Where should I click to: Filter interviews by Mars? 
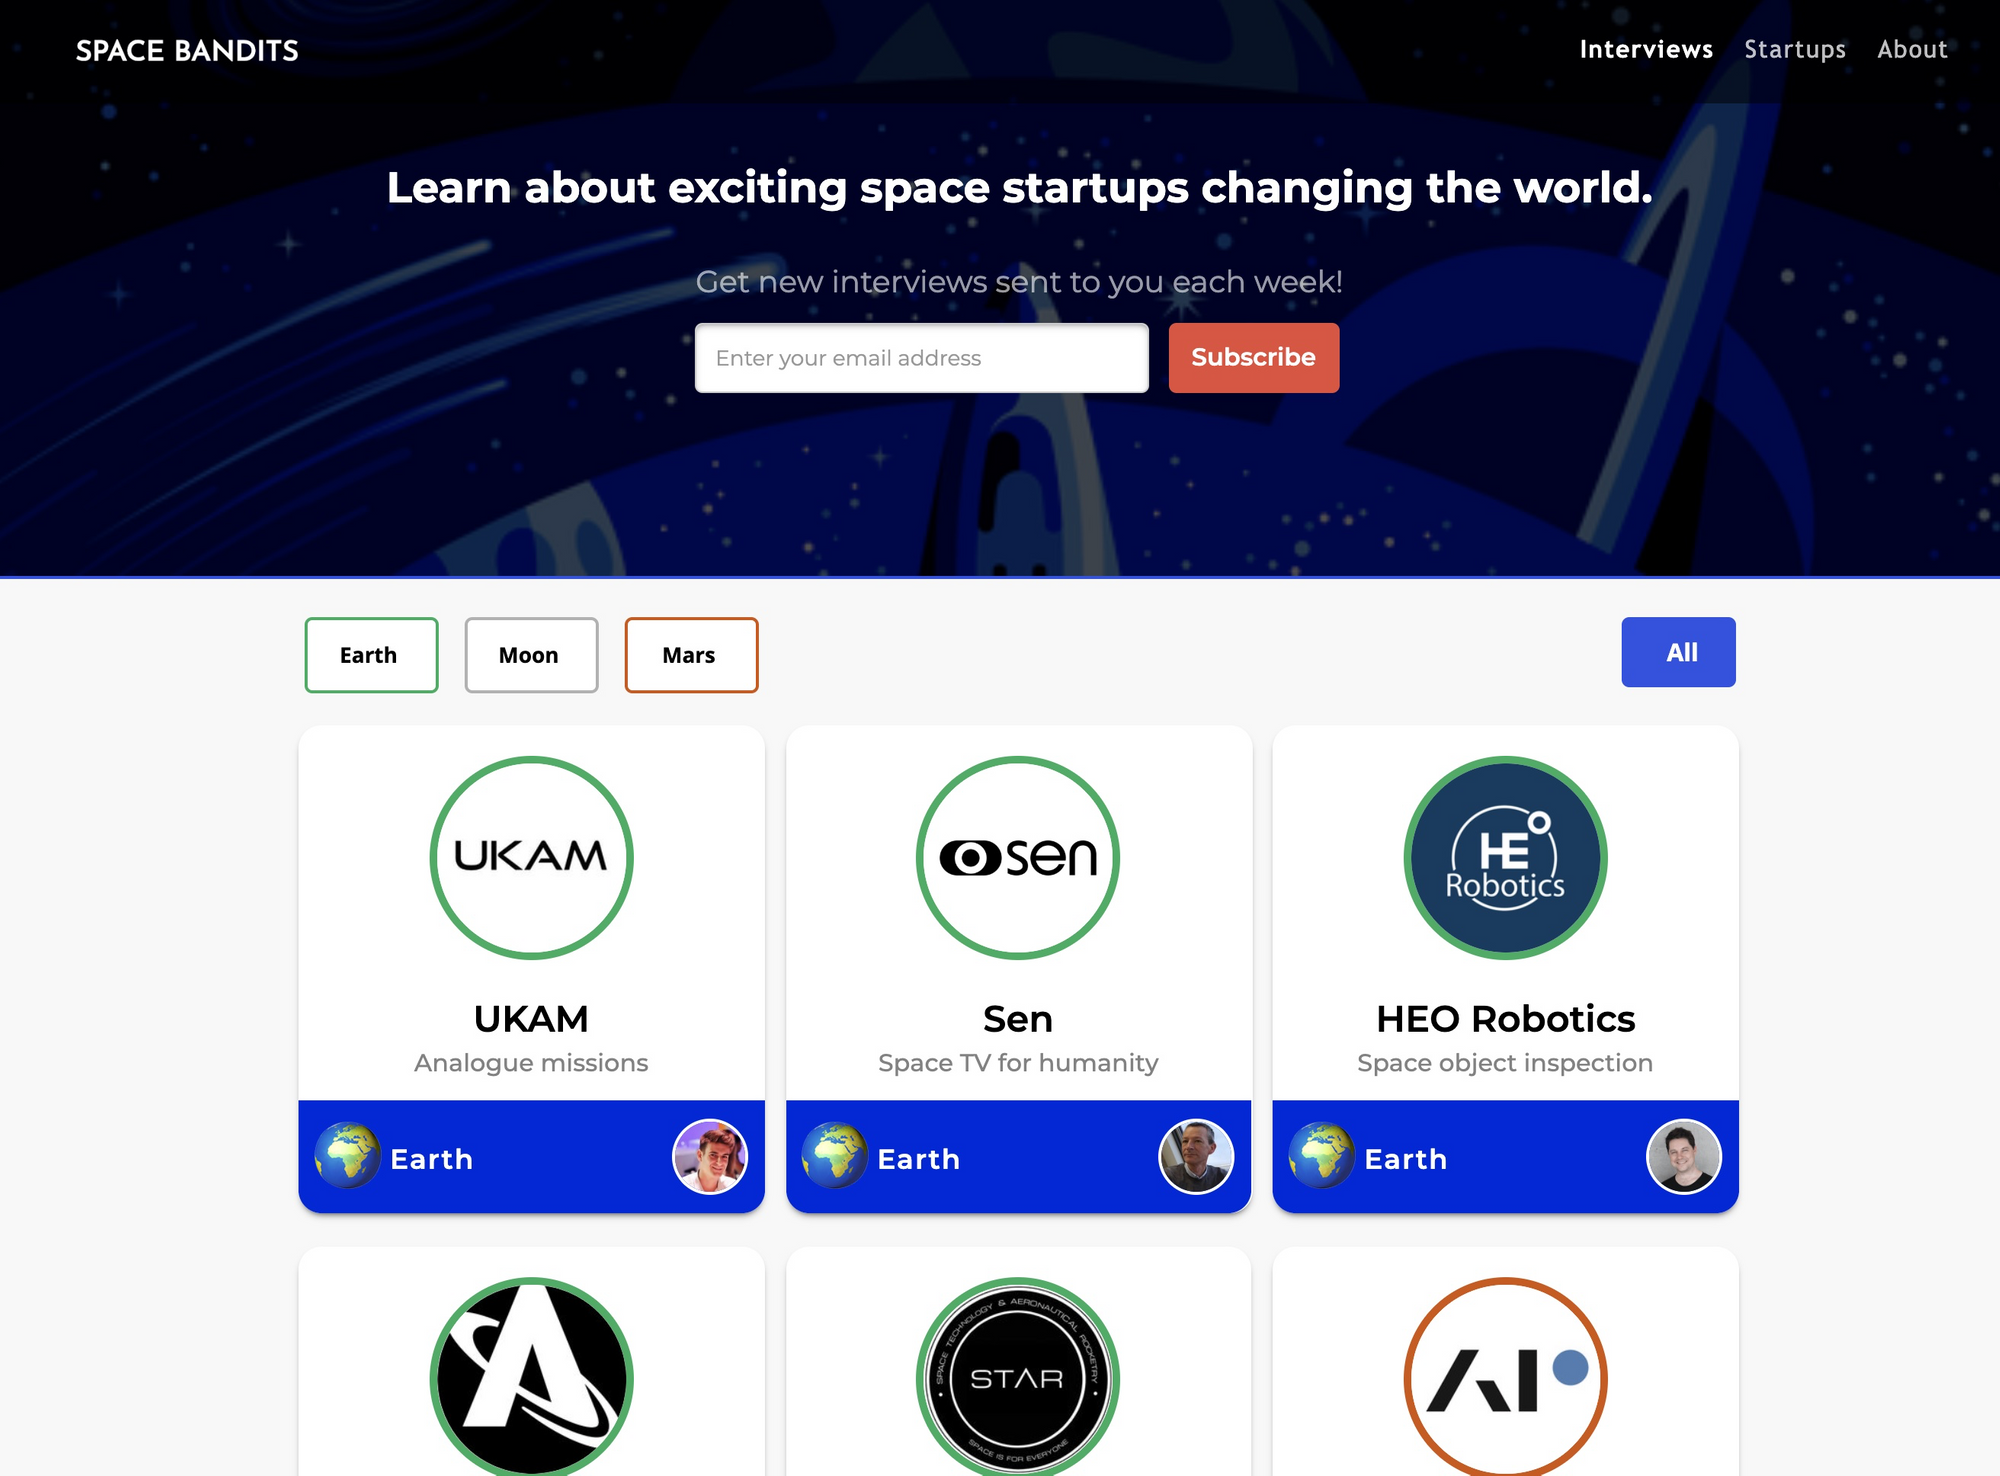pyautogui.click(x=691, y=655)
